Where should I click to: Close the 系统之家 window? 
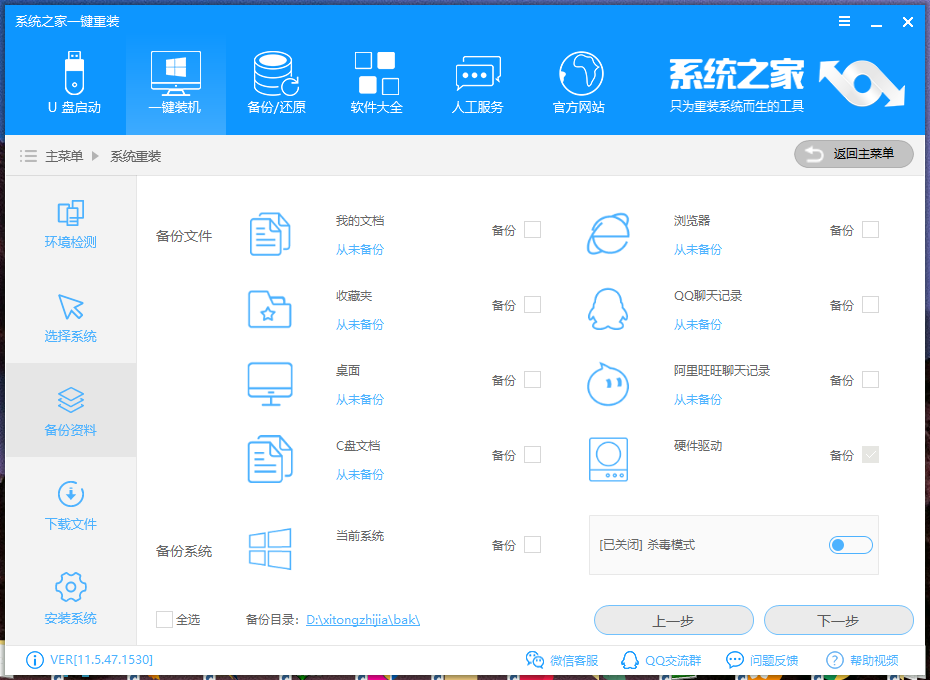(x=907, y=22)
